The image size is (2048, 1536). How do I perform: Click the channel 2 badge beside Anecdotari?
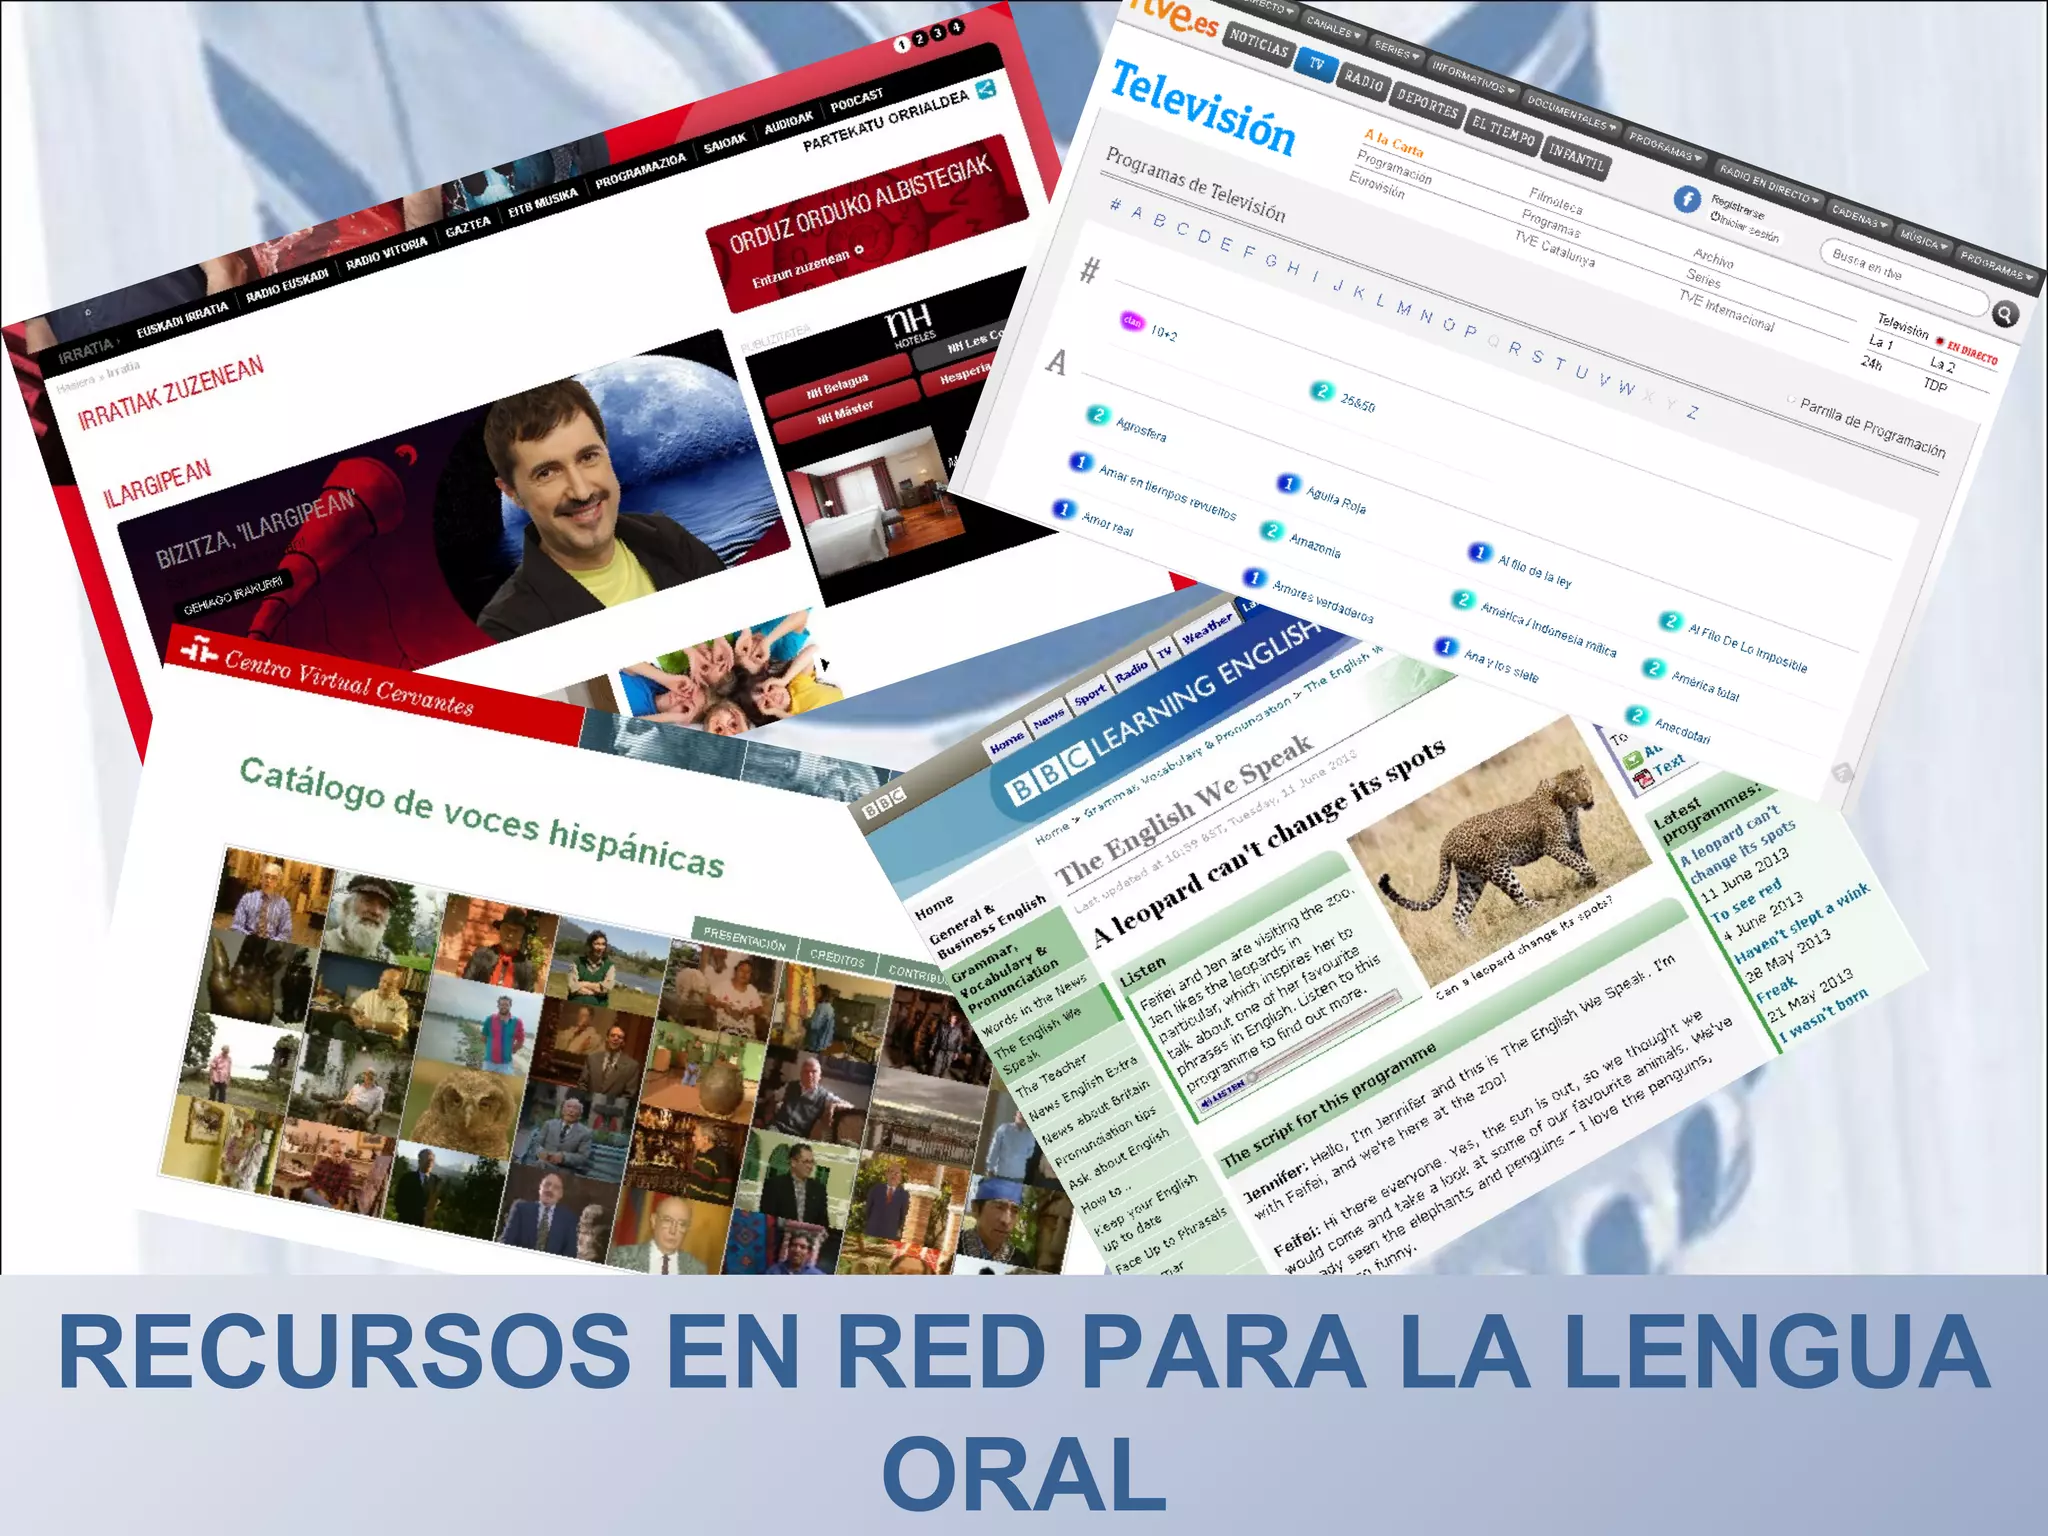pos(1636,715)
